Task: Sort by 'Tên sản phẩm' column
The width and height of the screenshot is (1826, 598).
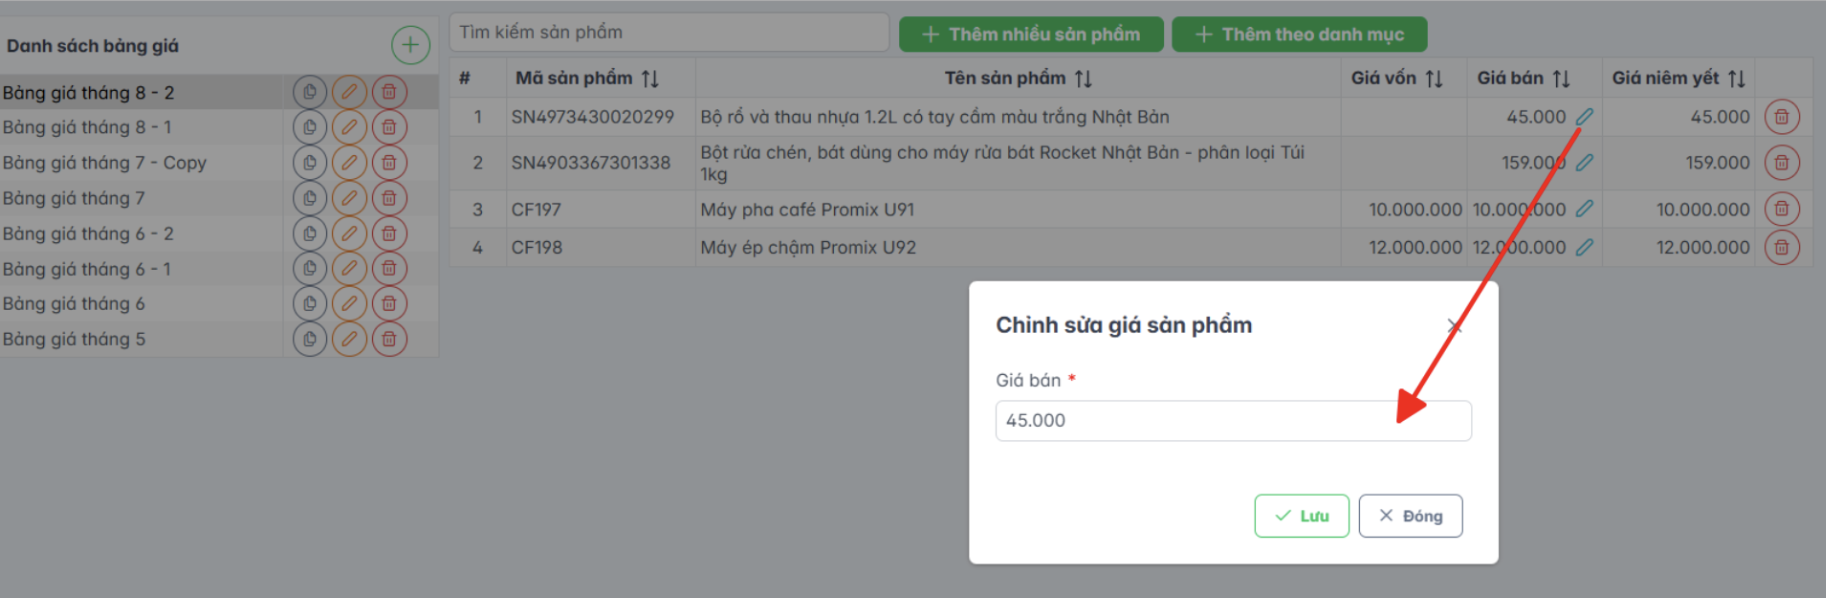Action: [1083, 78]
